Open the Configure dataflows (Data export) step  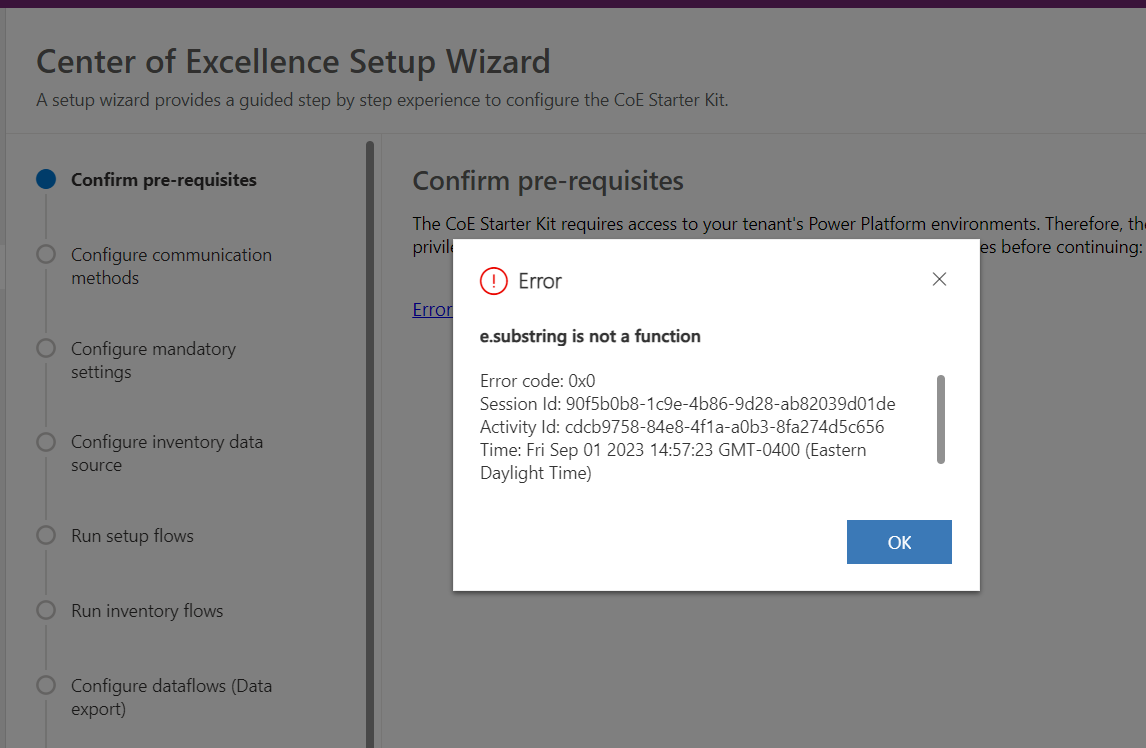tap(171, 697)
